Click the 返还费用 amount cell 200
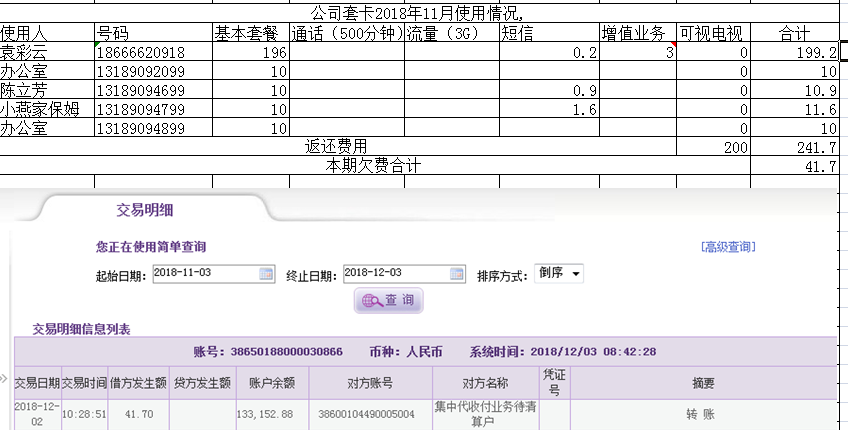Screen dimensions: 848x430 pyautogui.click(x=712, y=147)
